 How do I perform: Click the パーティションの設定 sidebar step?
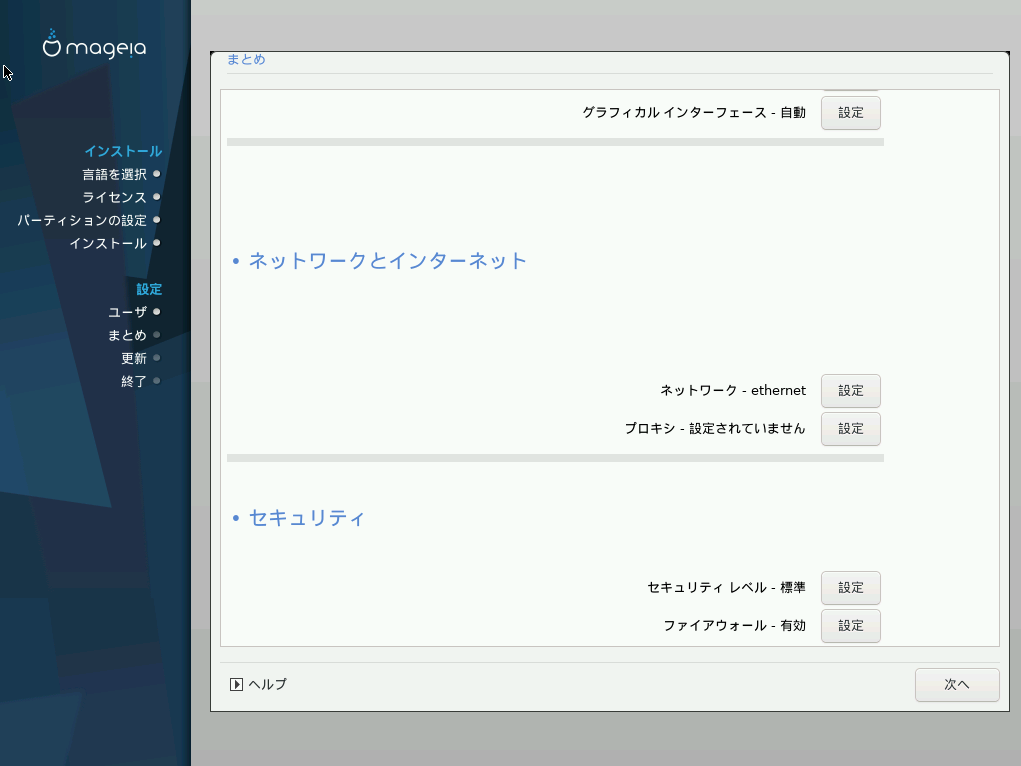(x=82, y=220)
